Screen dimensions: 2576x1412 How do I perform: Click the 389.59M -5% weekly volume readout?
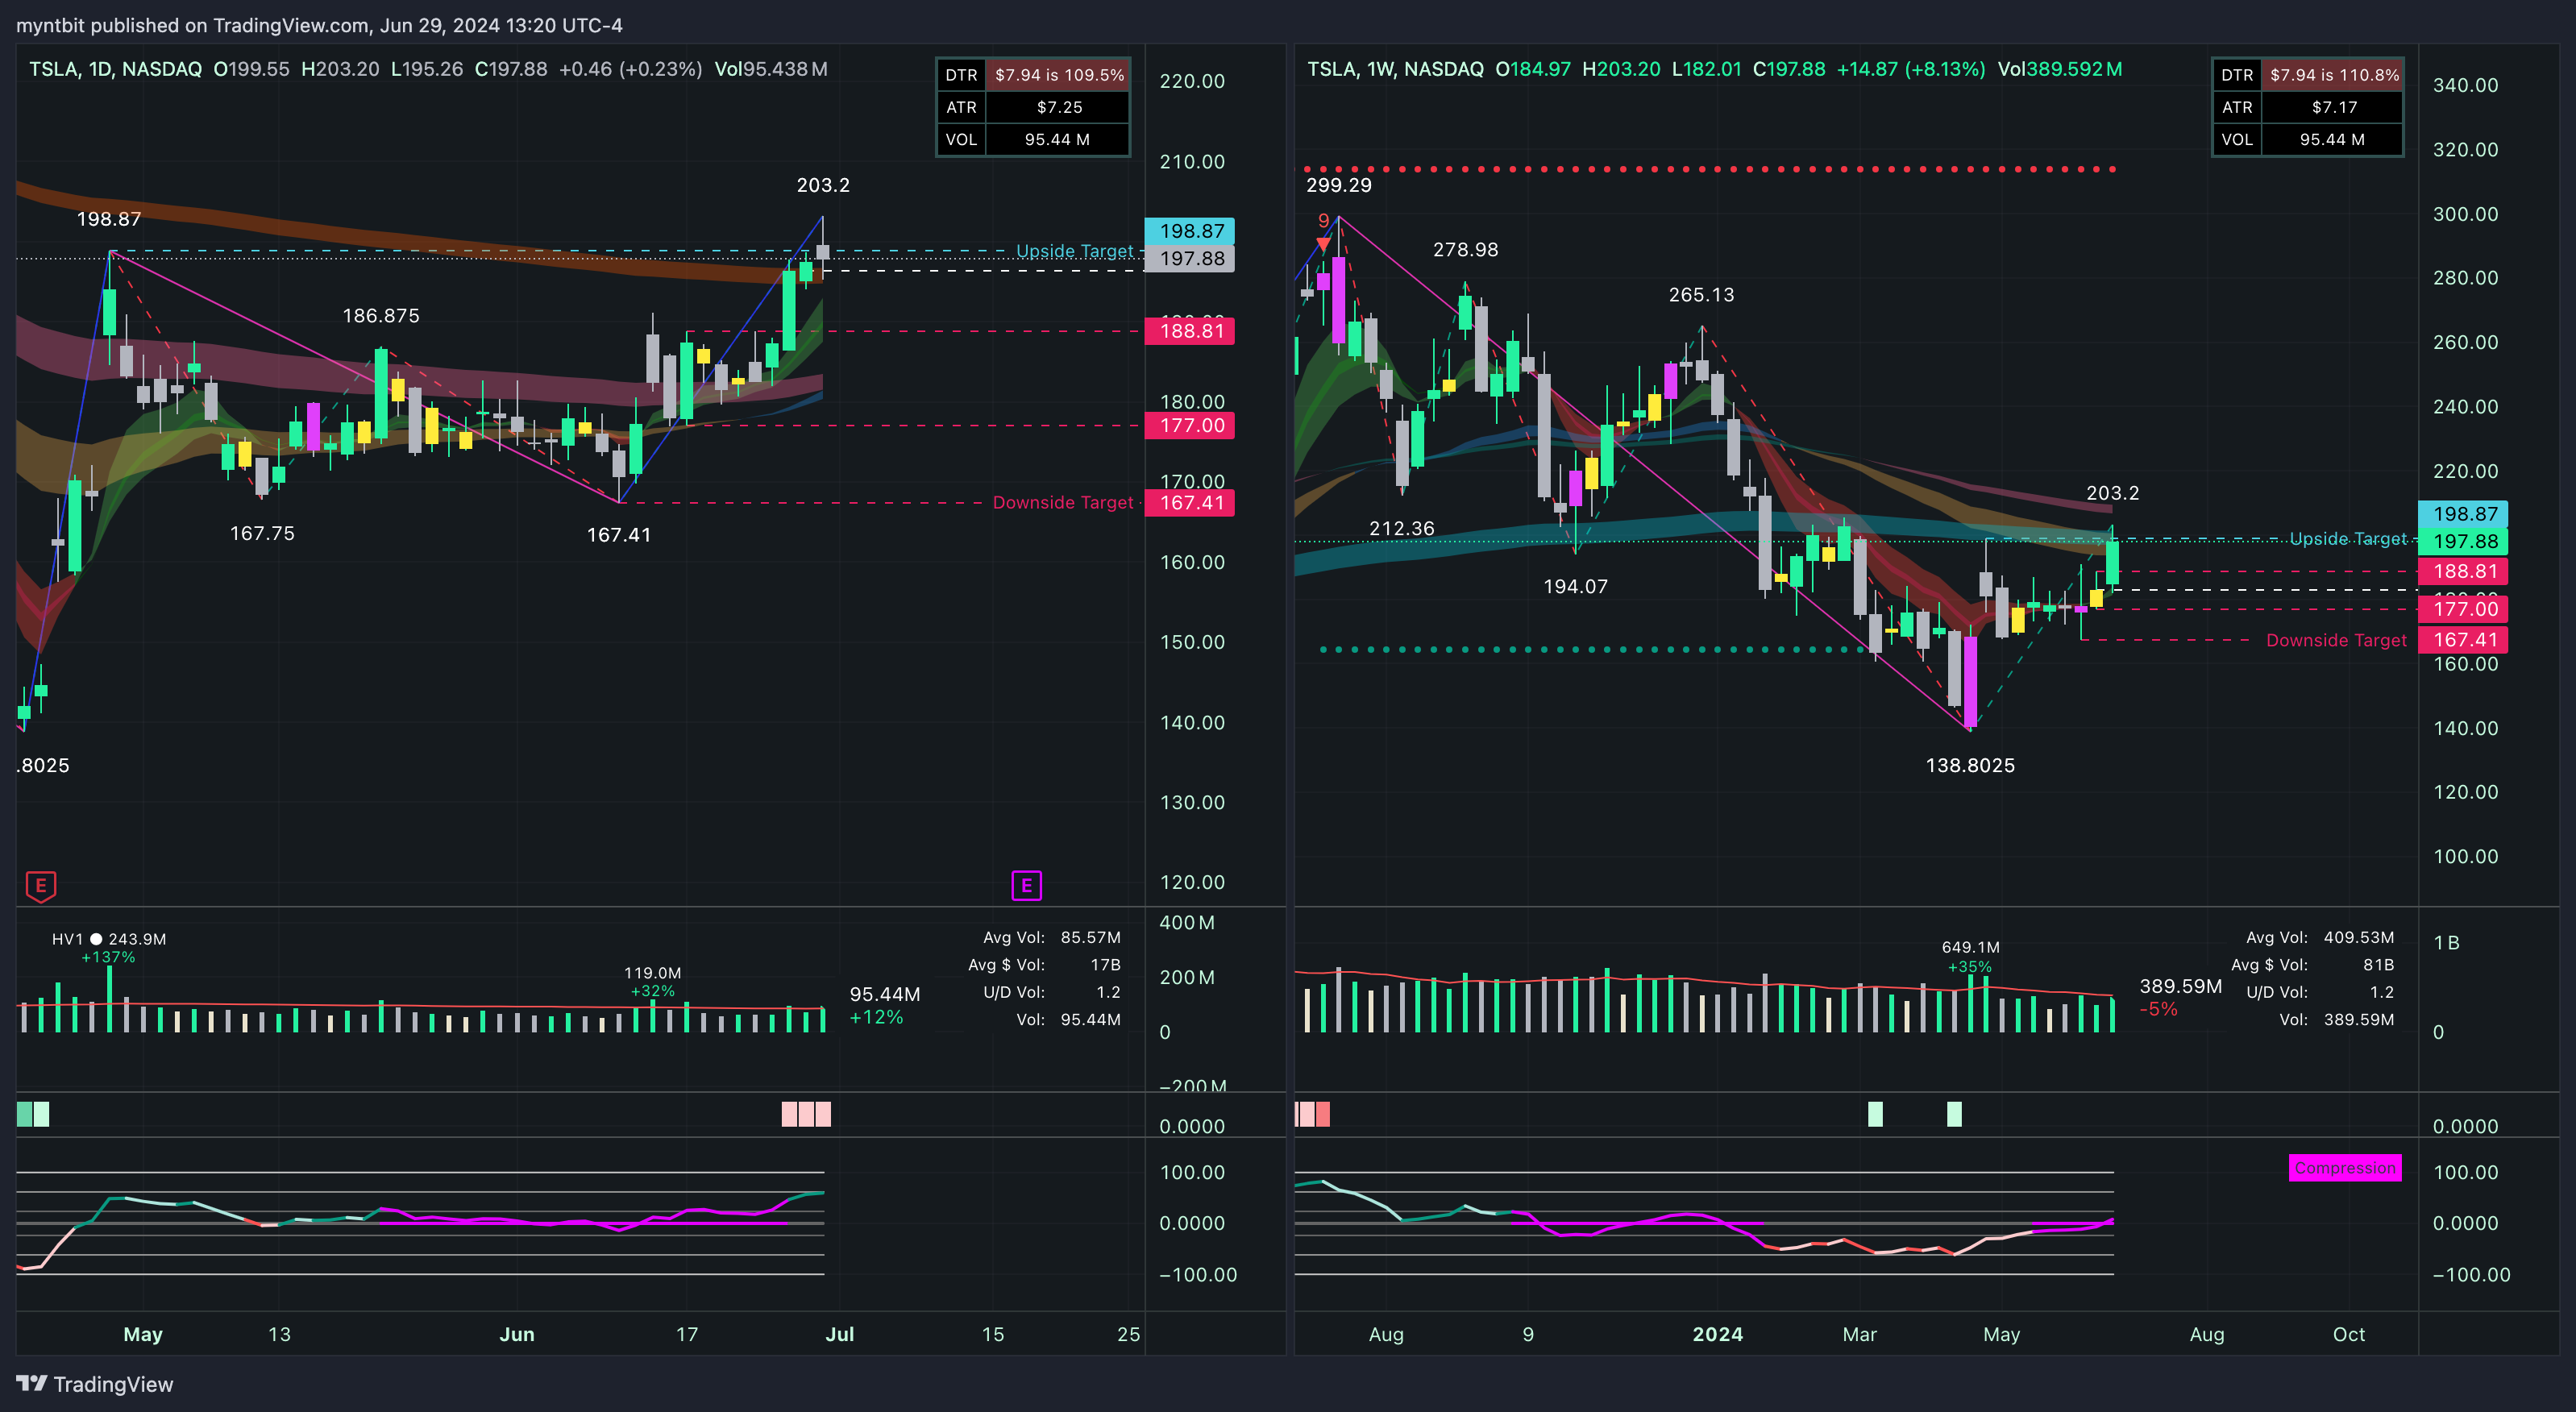tap(2180, 997)
